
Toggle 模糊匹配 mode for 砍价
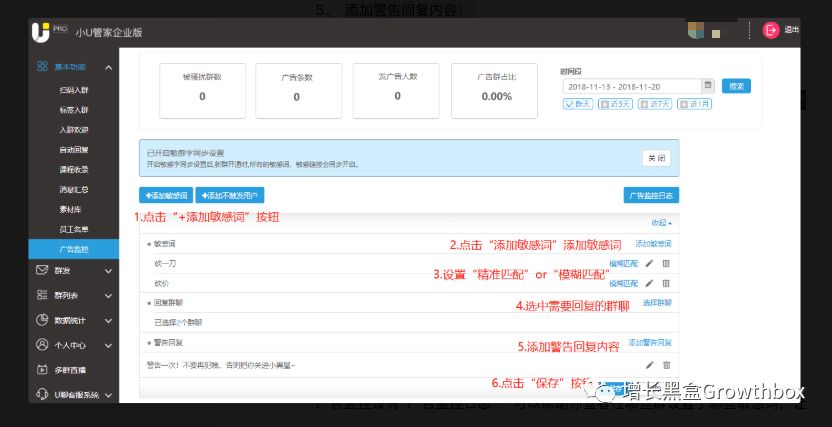(623, 284)
